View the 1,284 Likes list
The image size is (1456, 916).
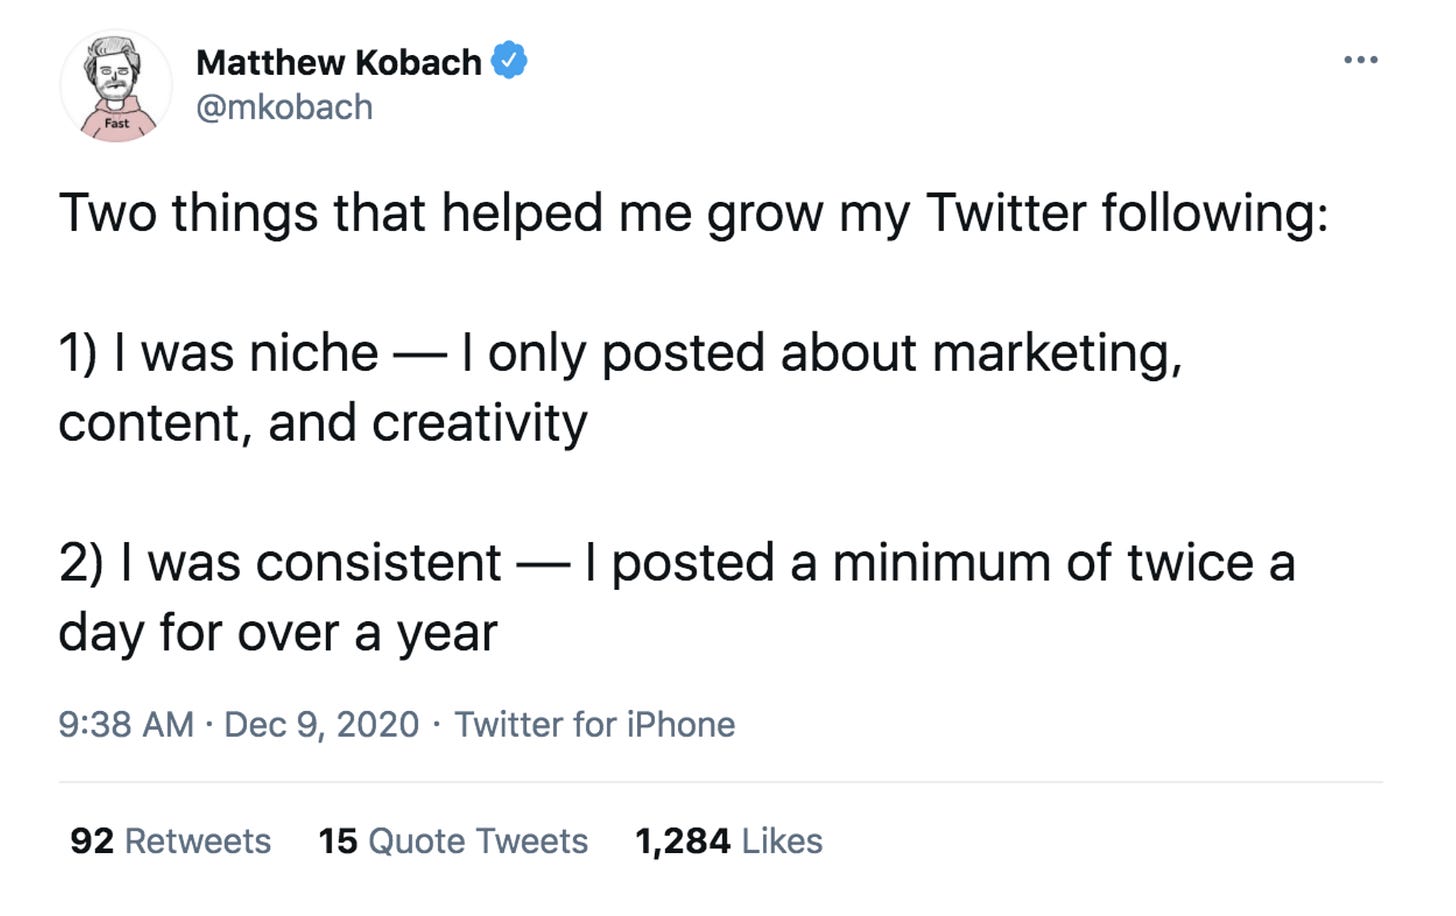click(729, 841)
